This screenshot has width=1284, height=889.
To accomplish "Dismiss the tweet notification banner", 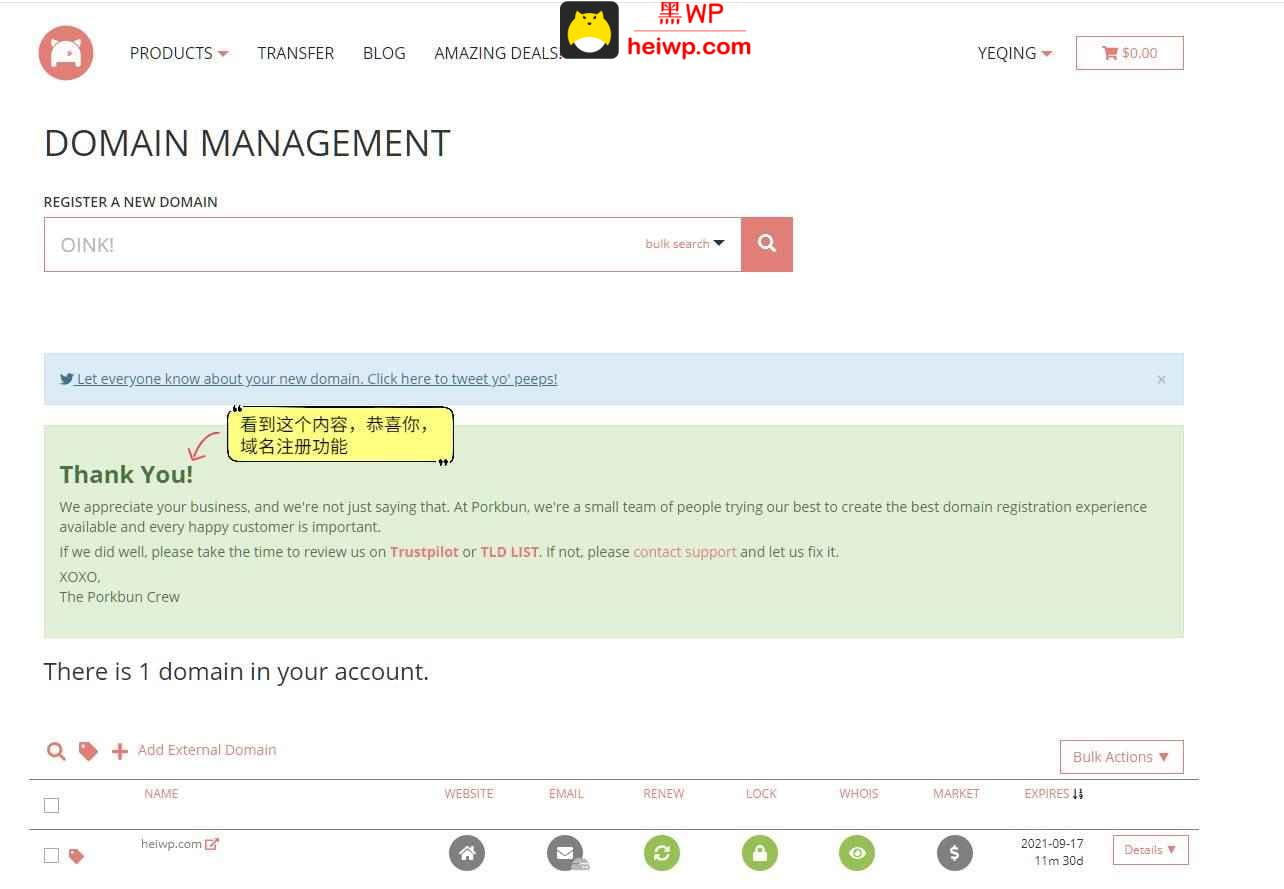I will [1161, 380].
